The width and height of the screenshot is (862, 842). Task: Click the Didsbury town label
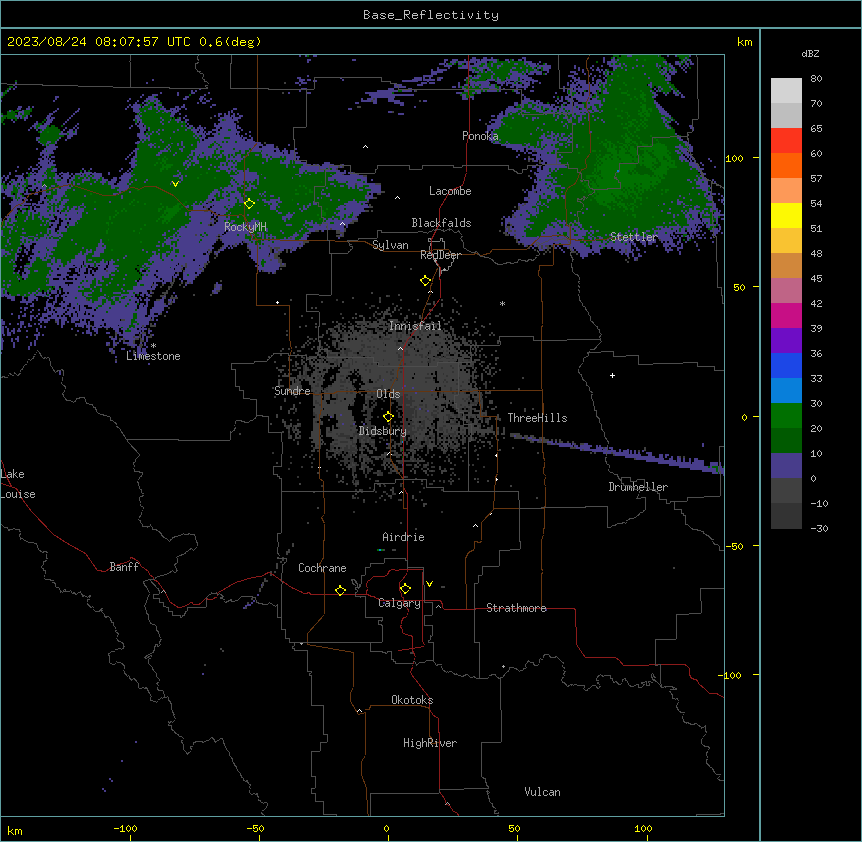coord(383,431)
